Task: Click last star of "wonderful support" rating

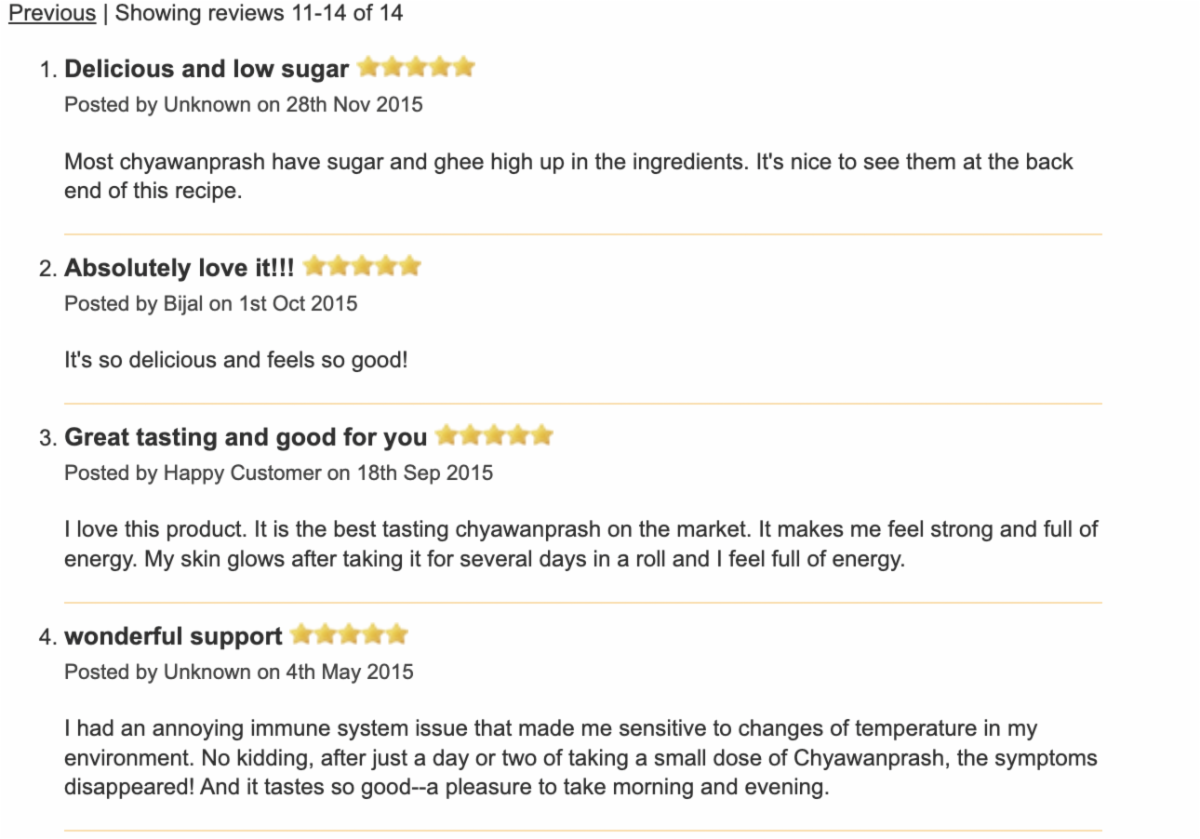Action: [x=397, y=635]
